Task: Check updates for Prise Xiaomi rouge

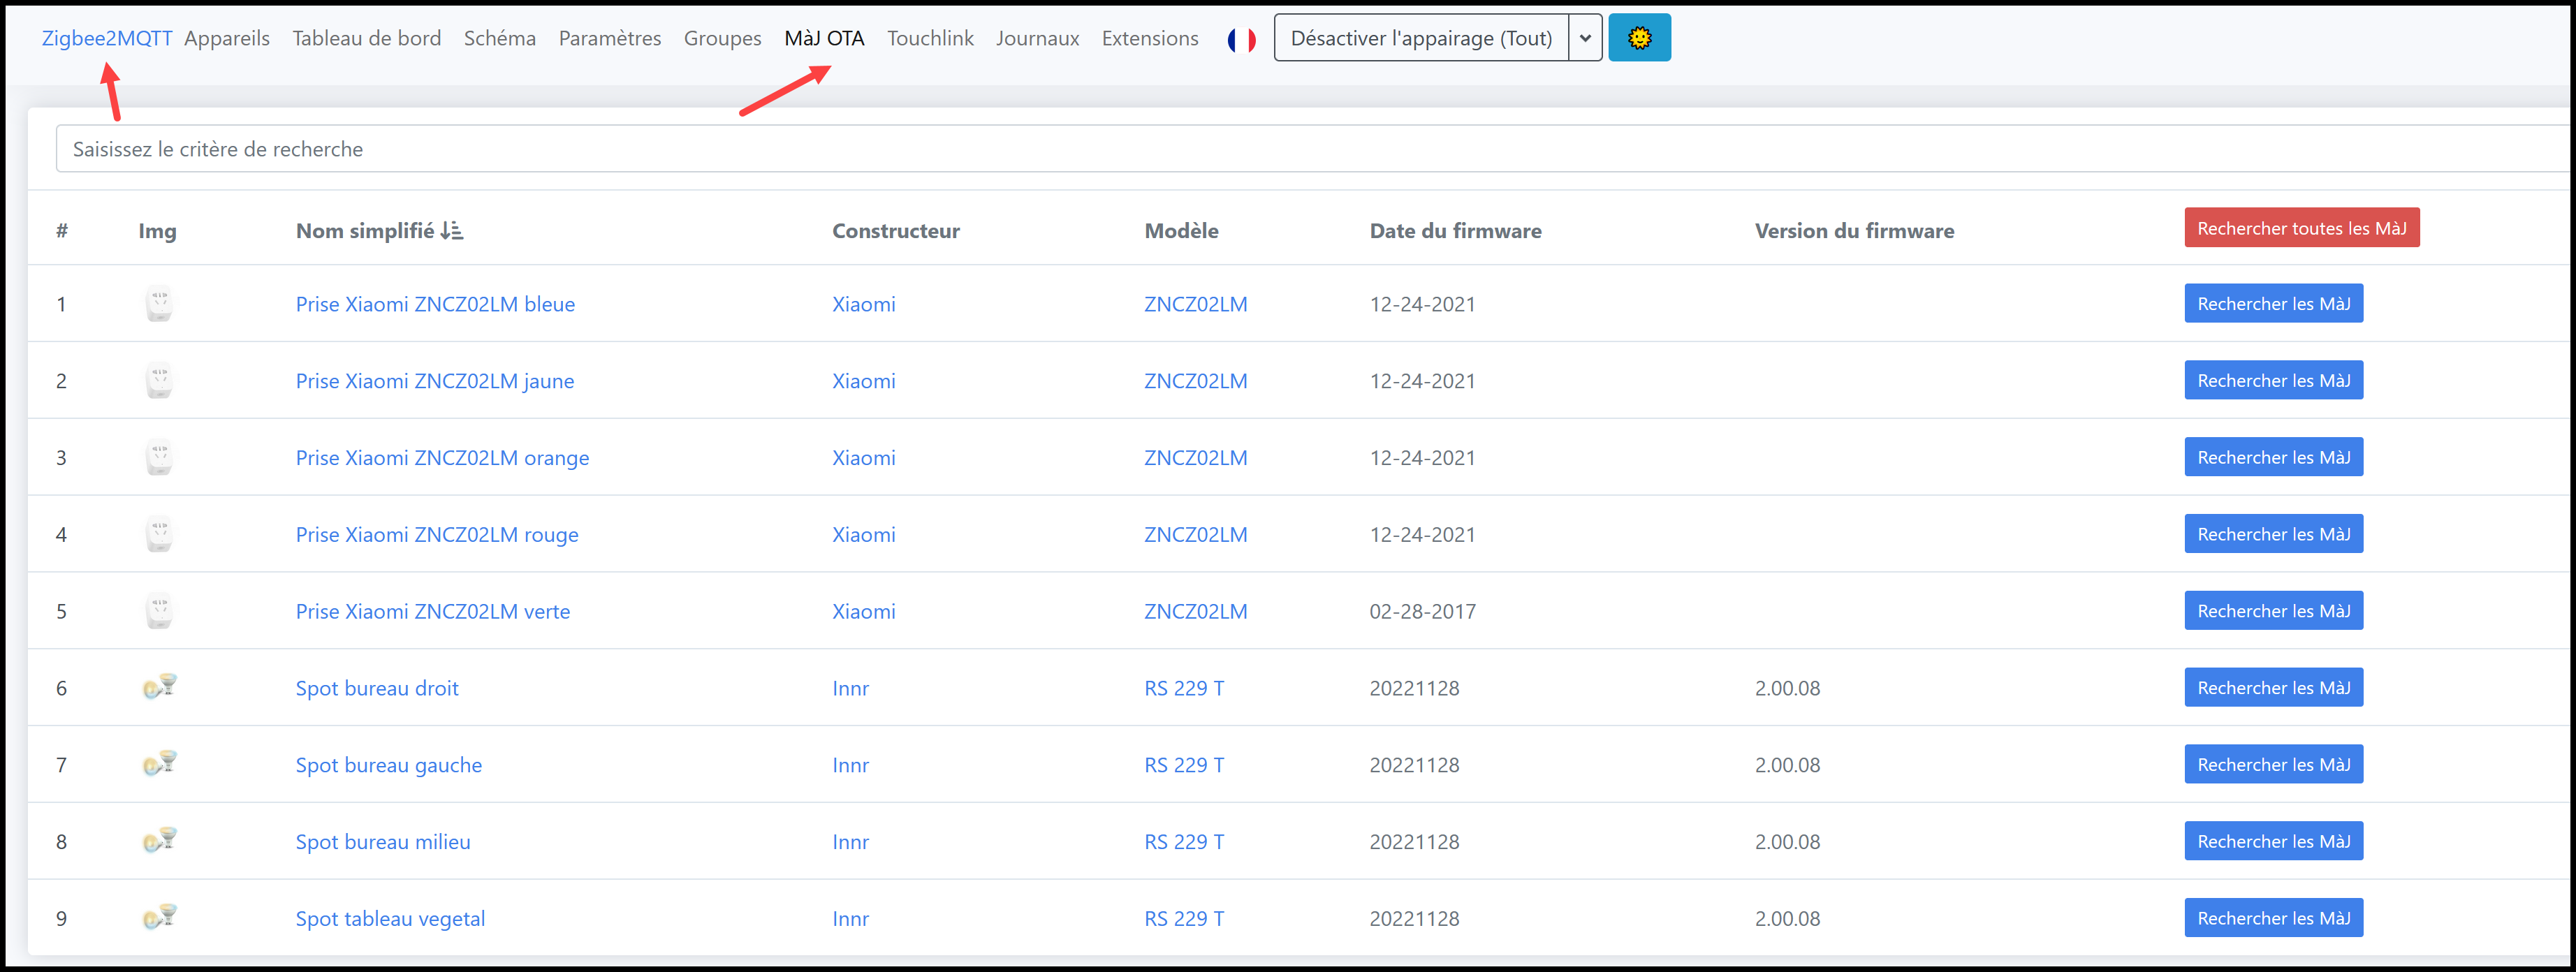Action: (x=2273, y=535)
